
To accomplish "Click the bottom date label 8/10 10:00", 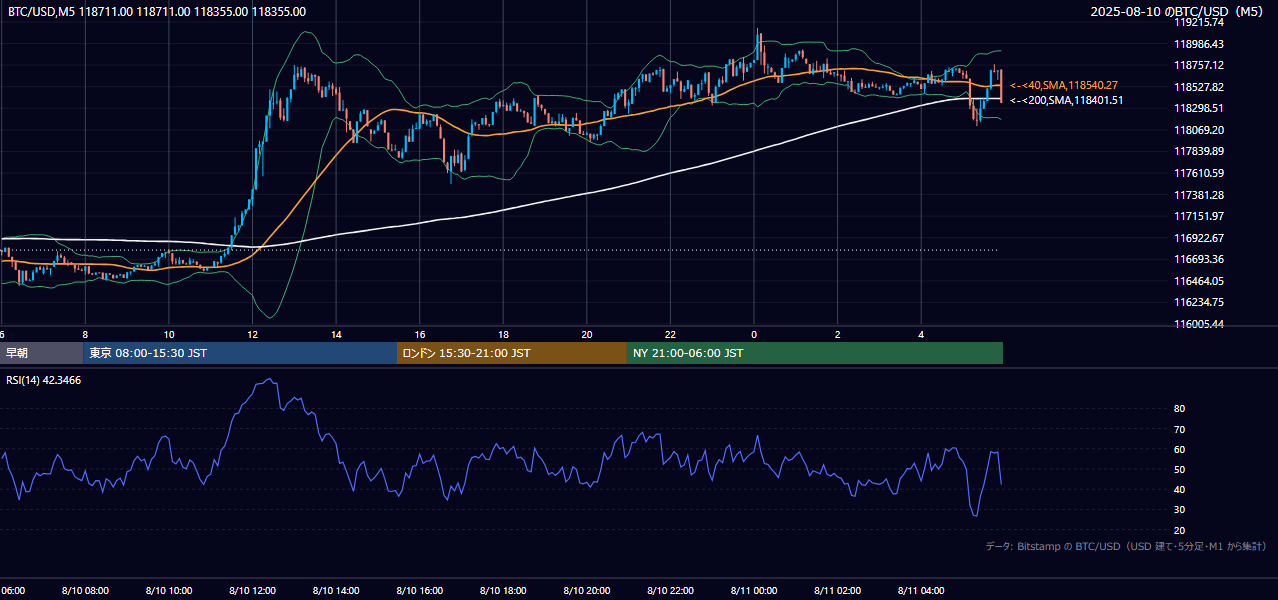I will 169,591.
